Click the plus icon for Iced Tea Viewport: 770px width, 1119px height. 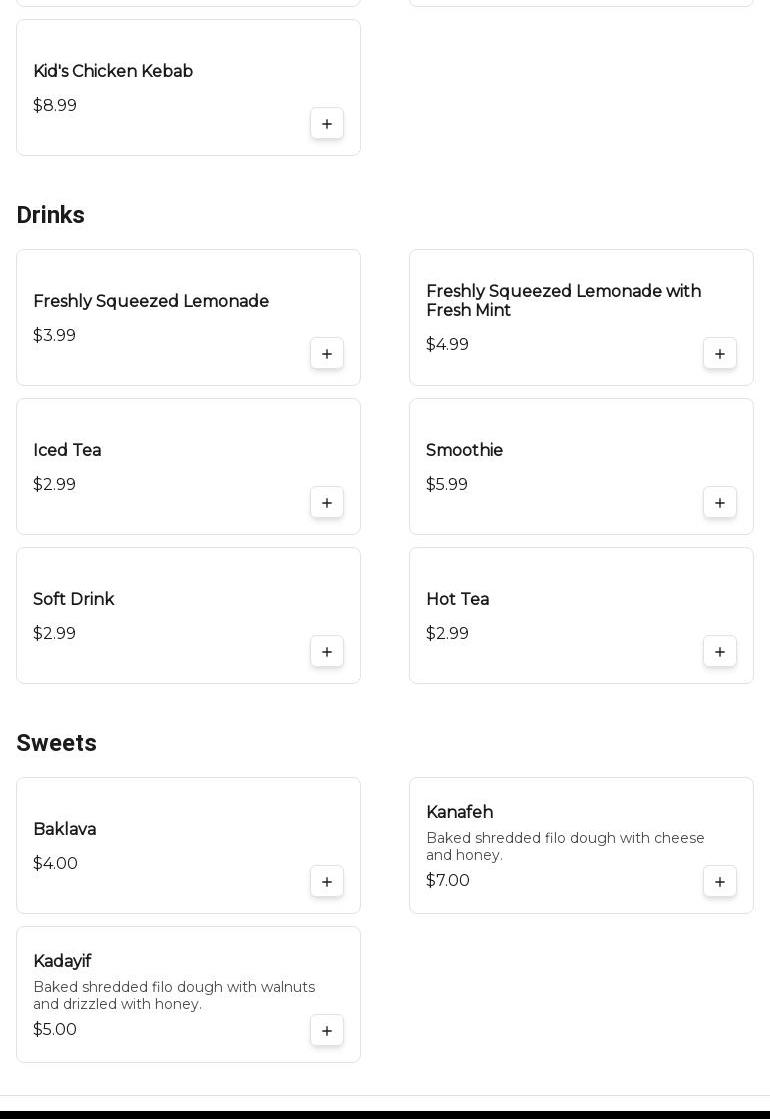327,503
